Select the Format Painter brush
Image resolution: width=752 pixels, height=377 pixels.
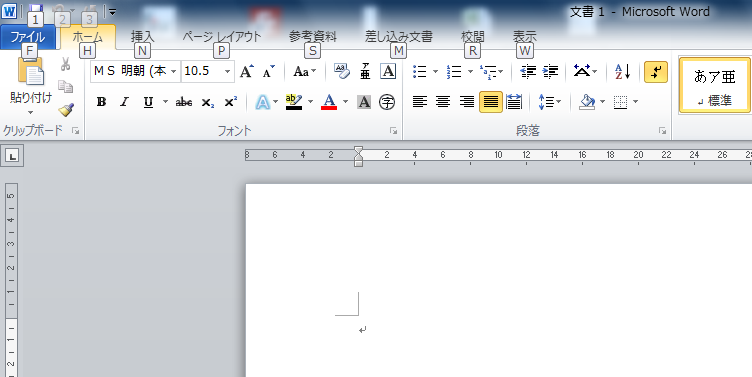click(66, 110)
